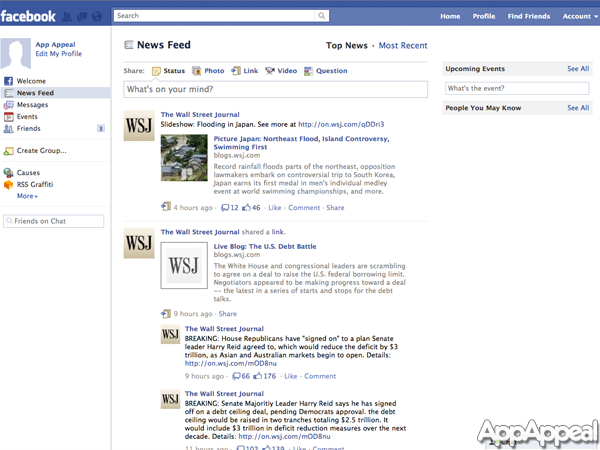The height and width of the screenshot is (450, 600).
Task: Open notifications globe icon in top bar
Action: coord(97,16)
